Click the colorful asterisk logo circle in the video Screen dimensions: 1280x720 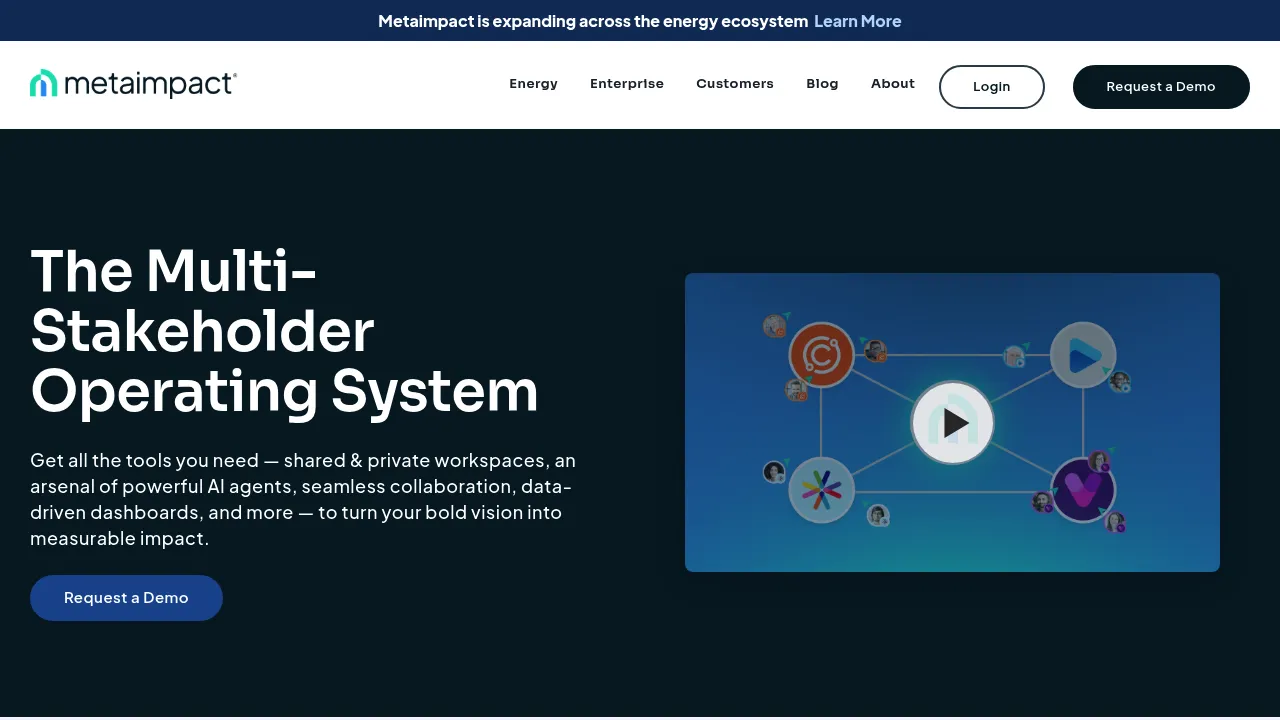[x=821, y=490]
